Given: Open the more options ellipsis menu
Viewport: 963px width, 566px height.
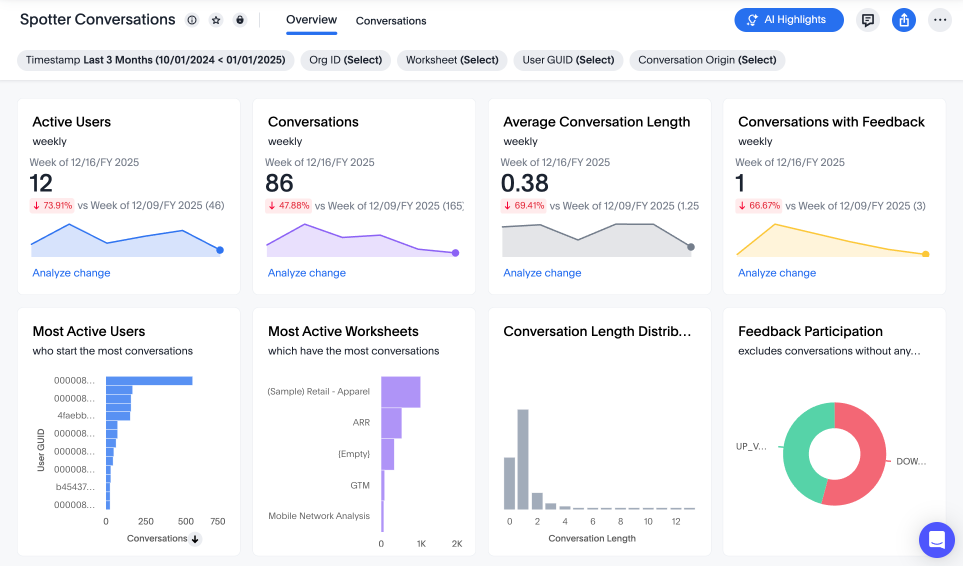Looking at the screenshot, I should click(939, 20).
